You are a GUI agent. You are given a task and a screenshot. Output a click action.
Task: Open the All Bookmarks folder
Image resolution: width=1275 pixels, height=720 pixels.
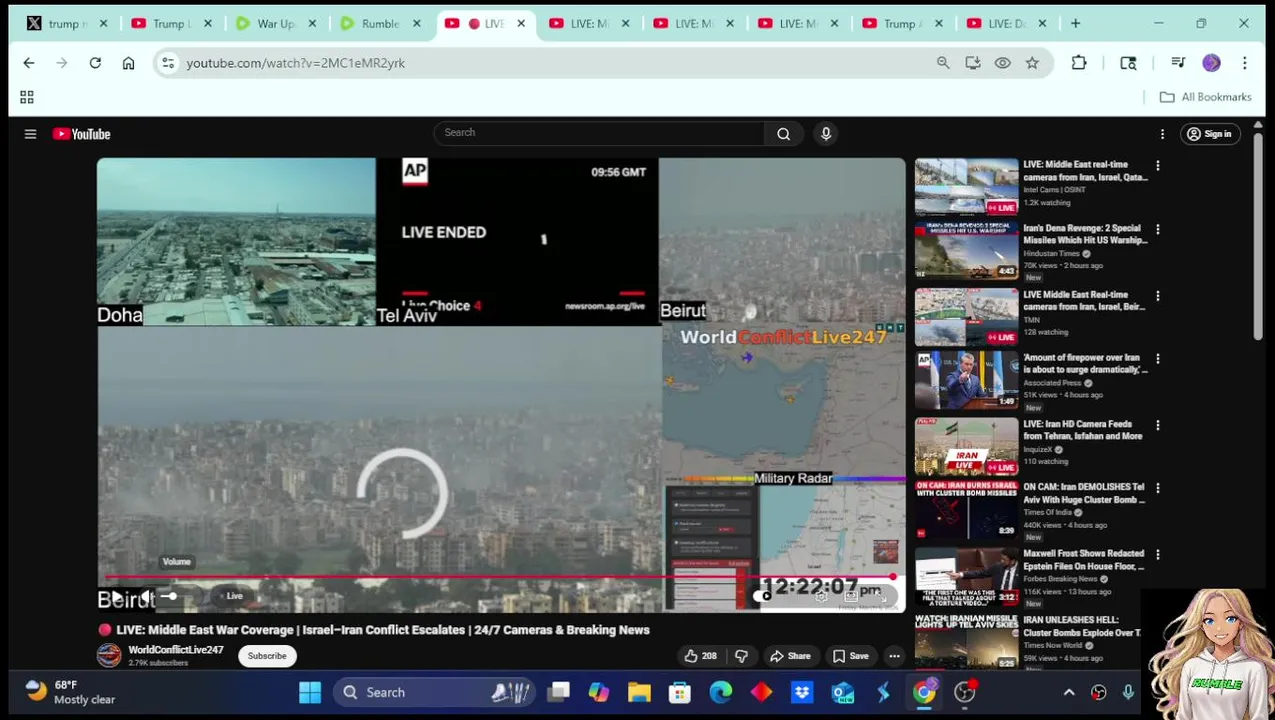point(1205,97)
